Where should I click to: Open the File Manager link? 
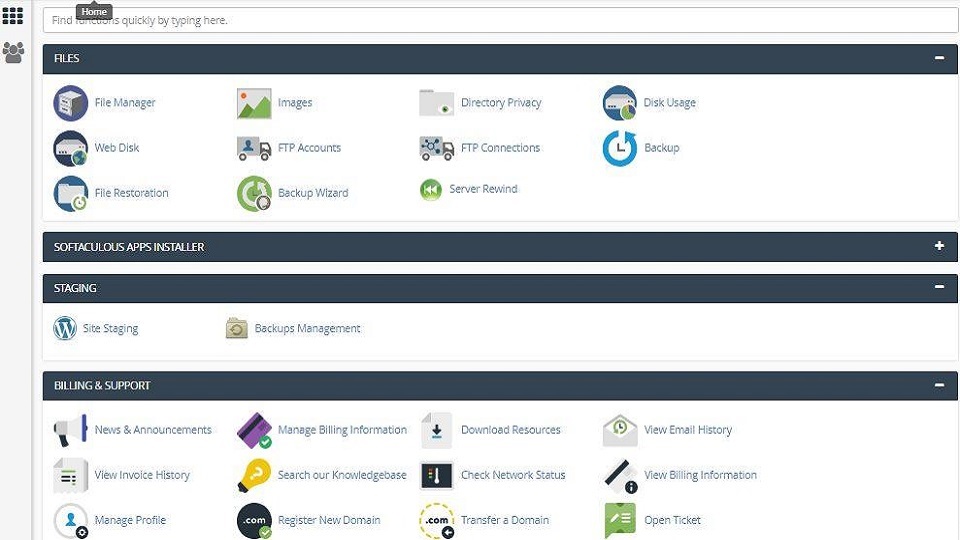(125, 103)
